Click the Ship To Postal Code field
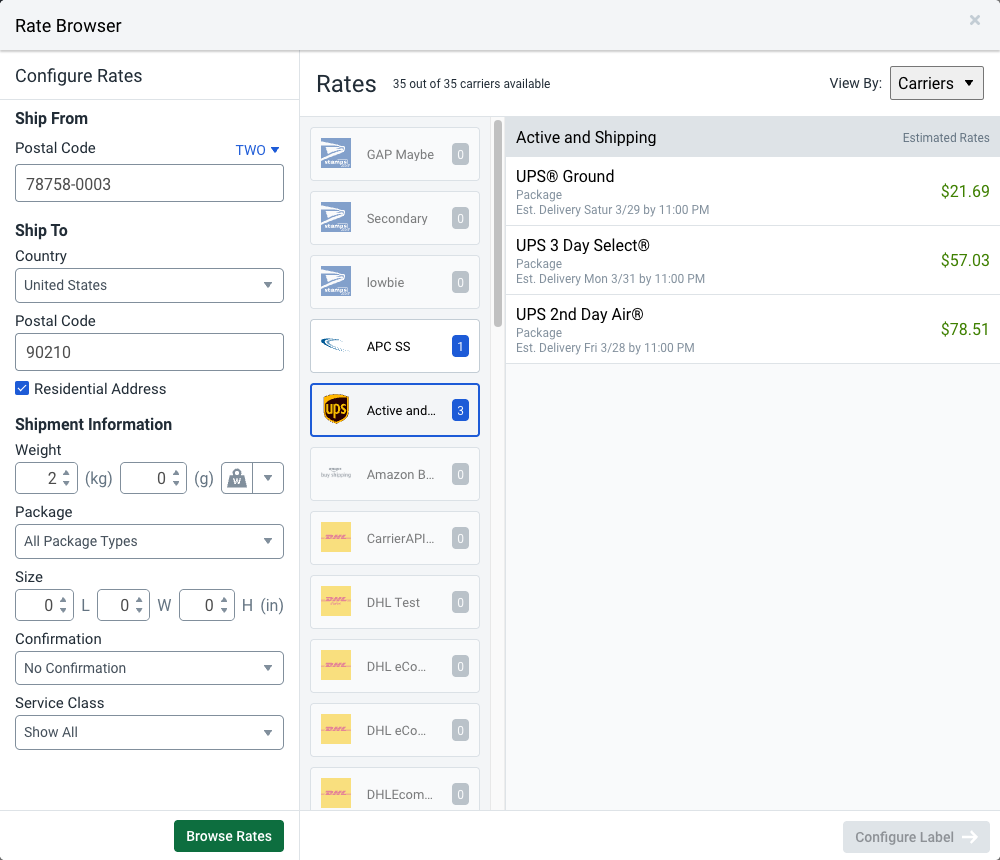The height and width of the screenshot is (860, 1000). tap(149, 352)
